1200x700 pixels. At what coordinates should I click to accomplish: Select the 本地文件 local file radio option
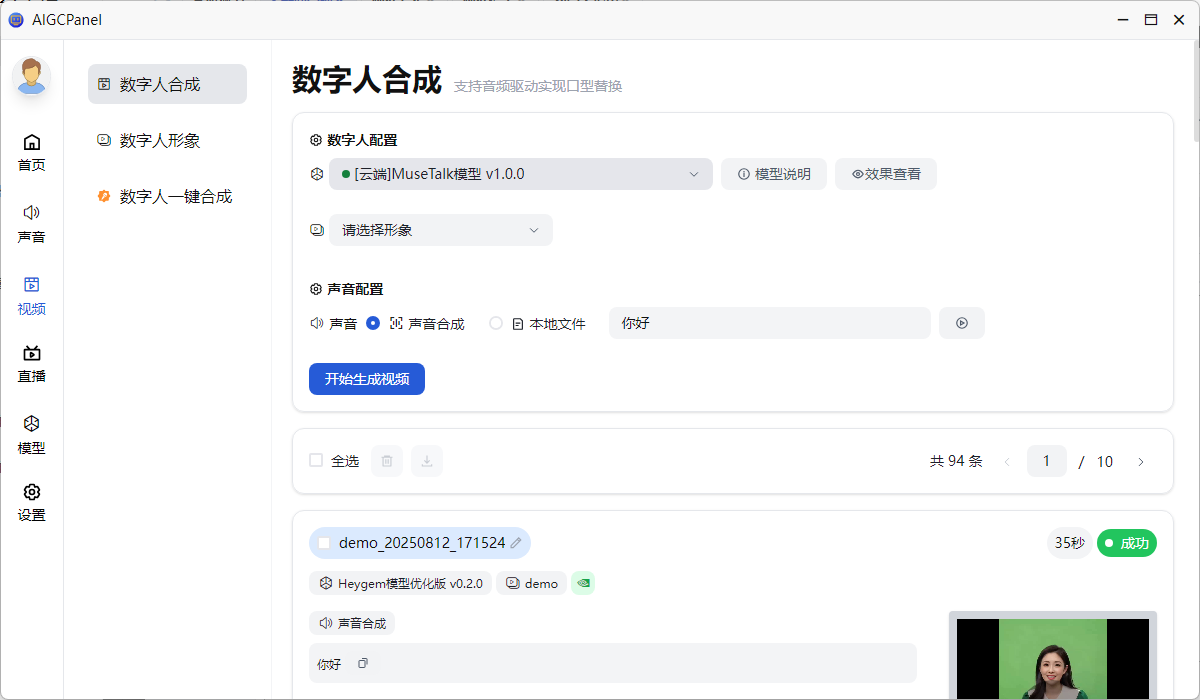tap(496, 322)
